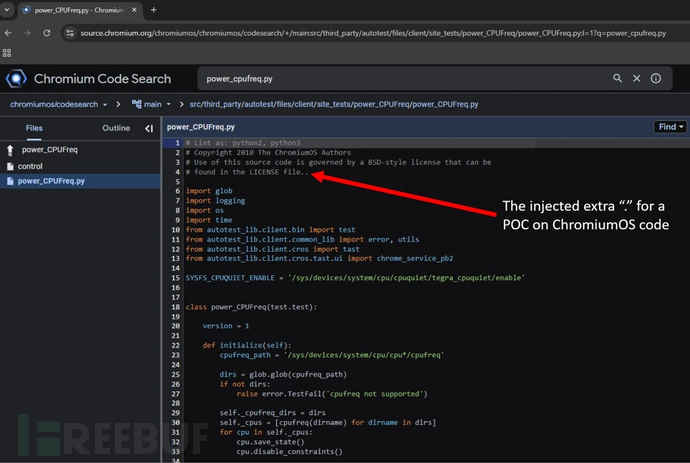Click the 'version = 1' line

click(x=226, y=326)
